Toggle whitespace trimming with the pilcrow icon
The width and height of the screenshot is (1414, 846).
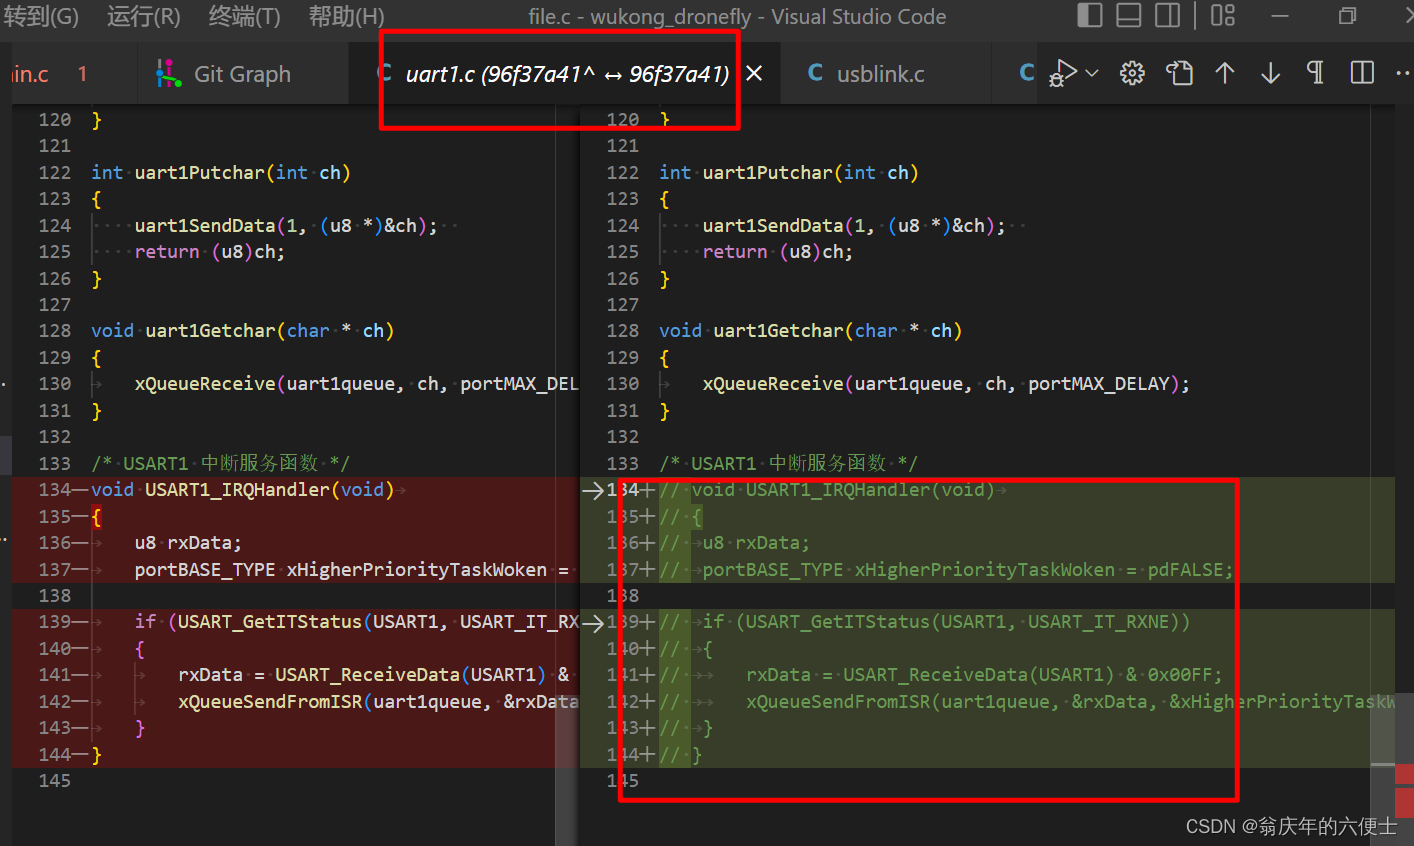tap(1315, 73)
